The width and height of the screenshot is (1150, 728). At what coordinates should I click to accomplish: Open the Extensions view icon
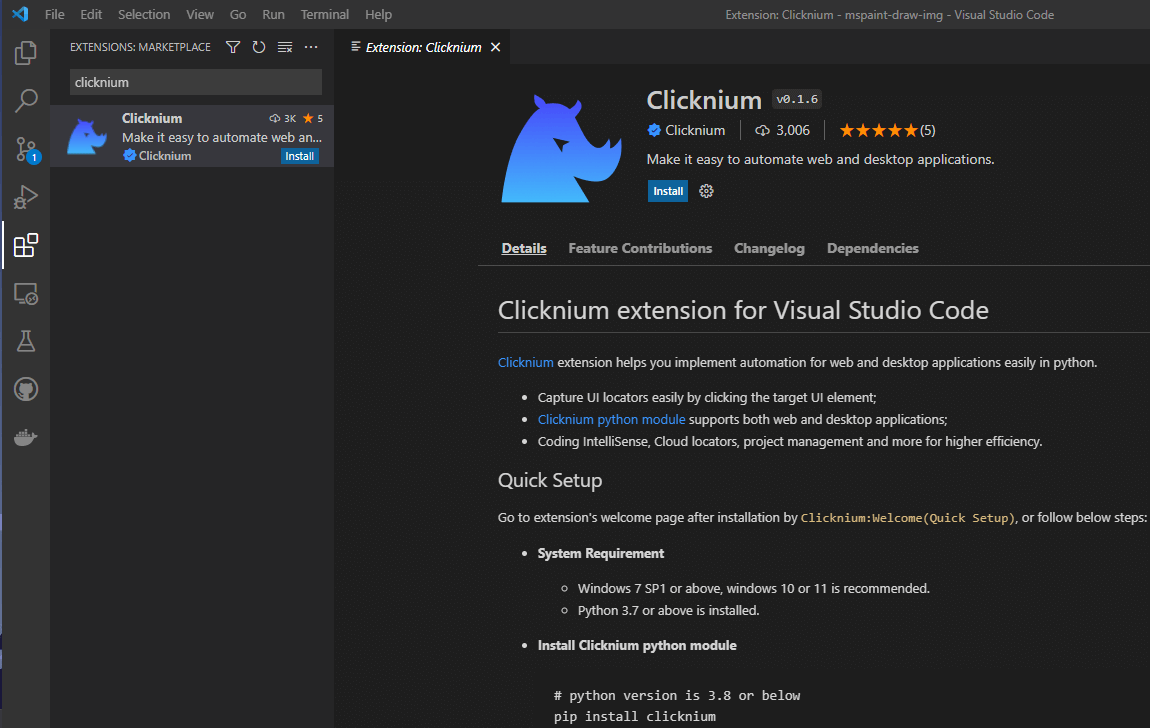tap(26, 245)
